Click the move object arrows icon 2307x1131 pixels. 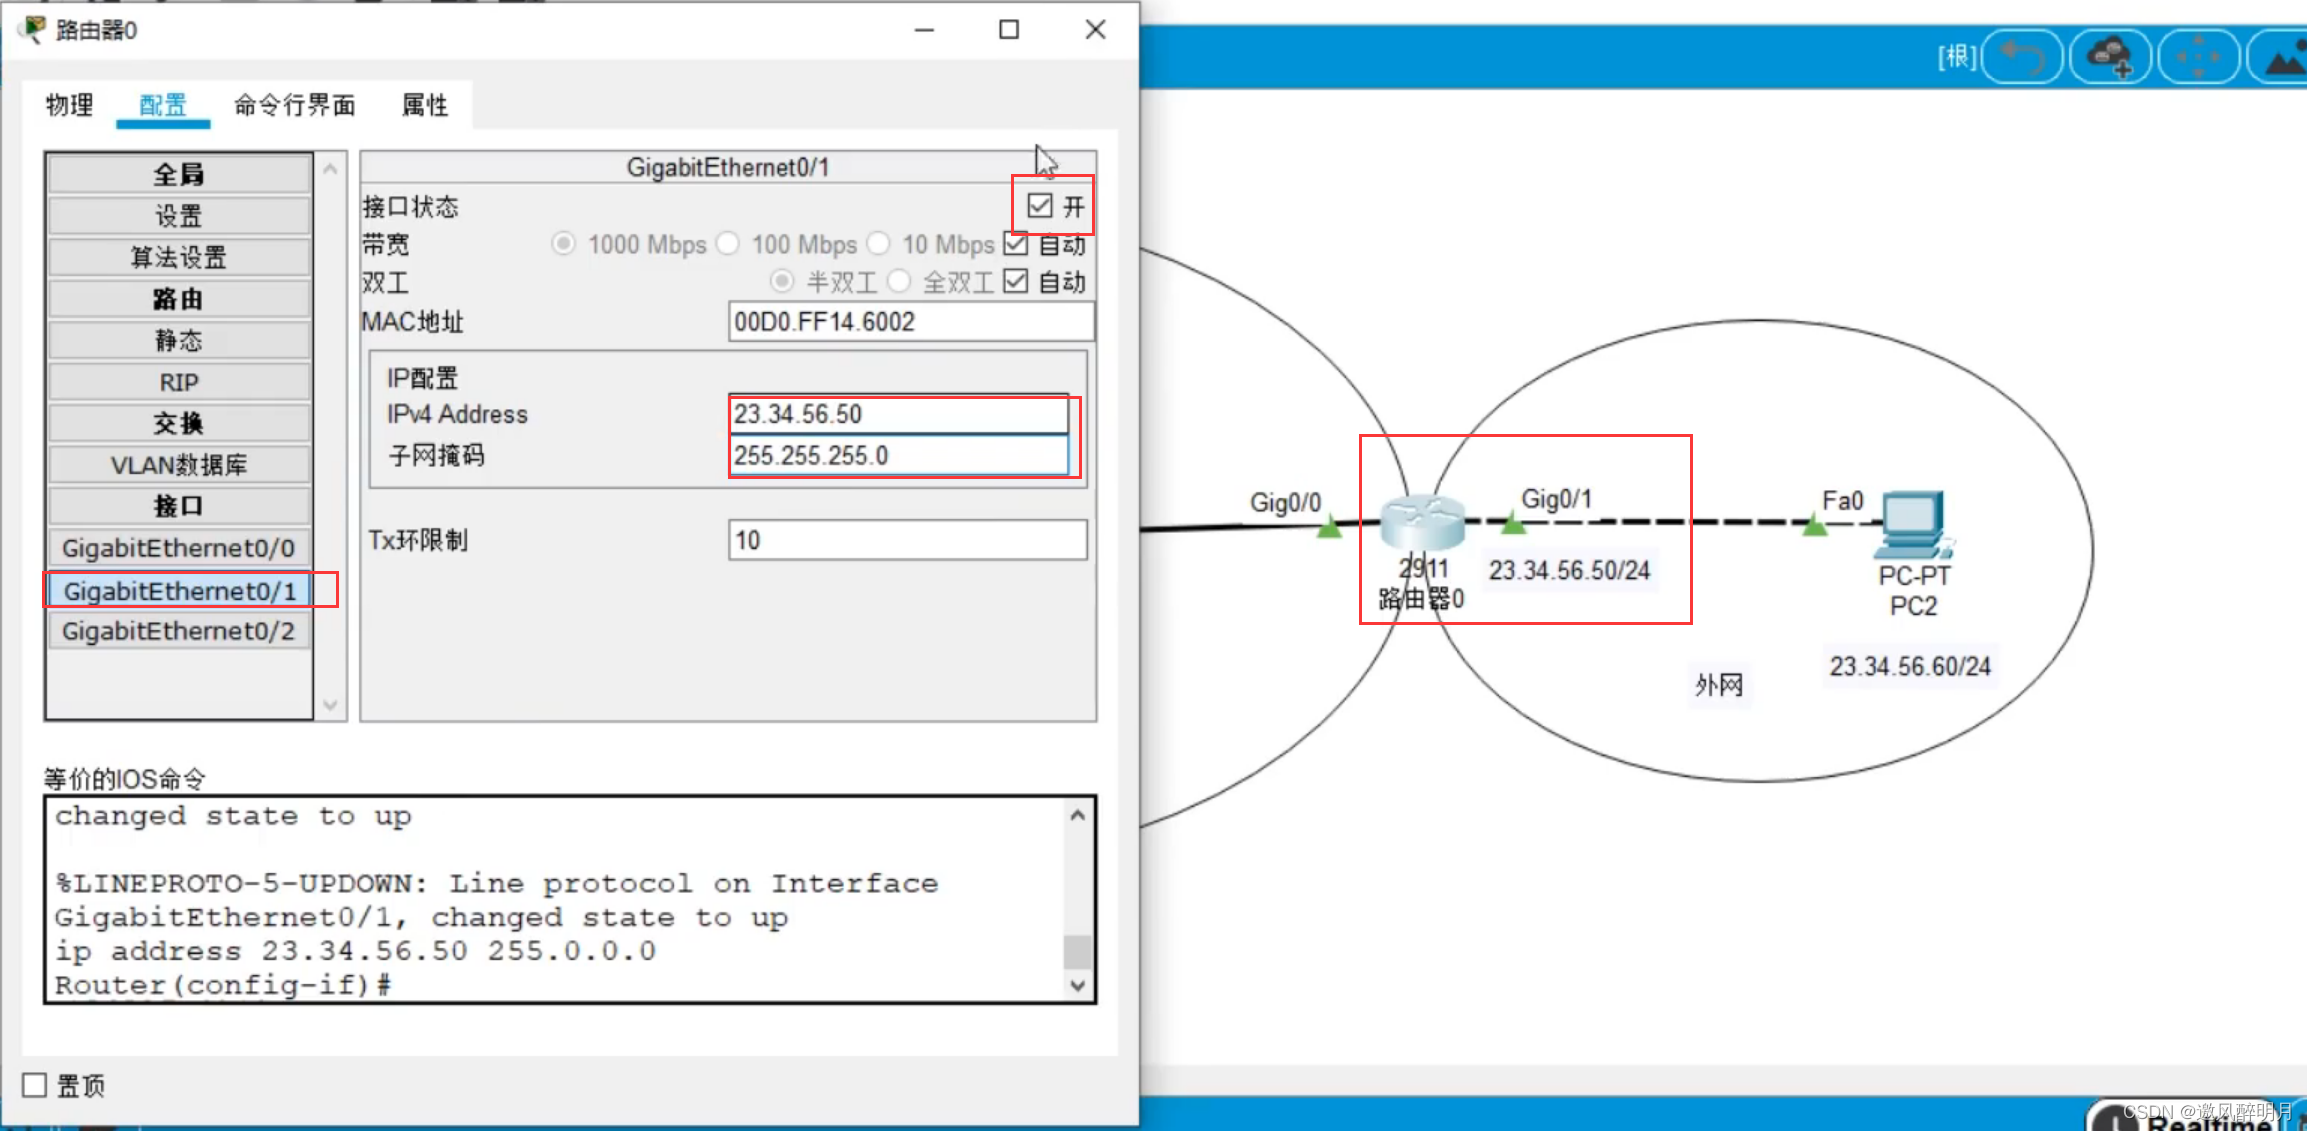[x=2197, y=57]
